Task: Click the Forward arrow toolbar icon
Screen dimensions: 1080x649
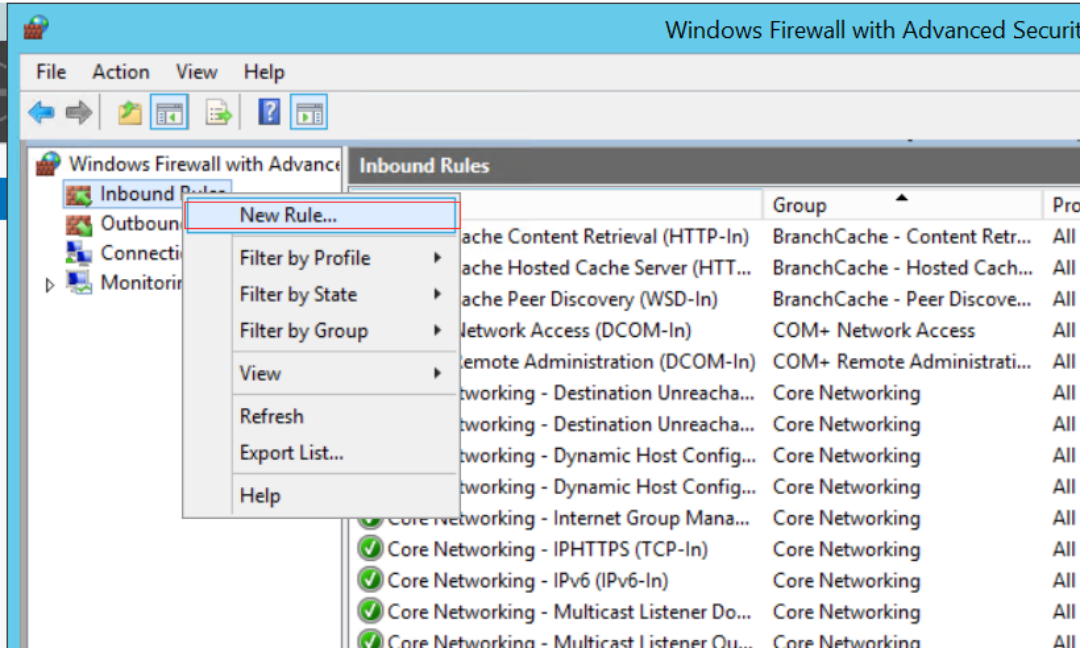Action: click(x=79, y=112)
